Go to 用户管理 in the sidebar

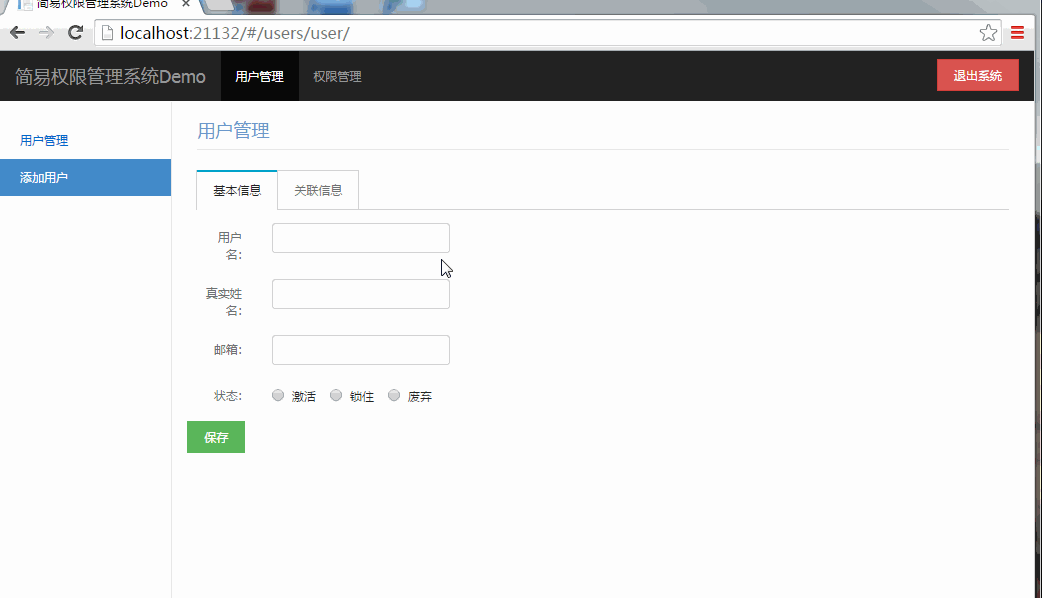point(44,141)
